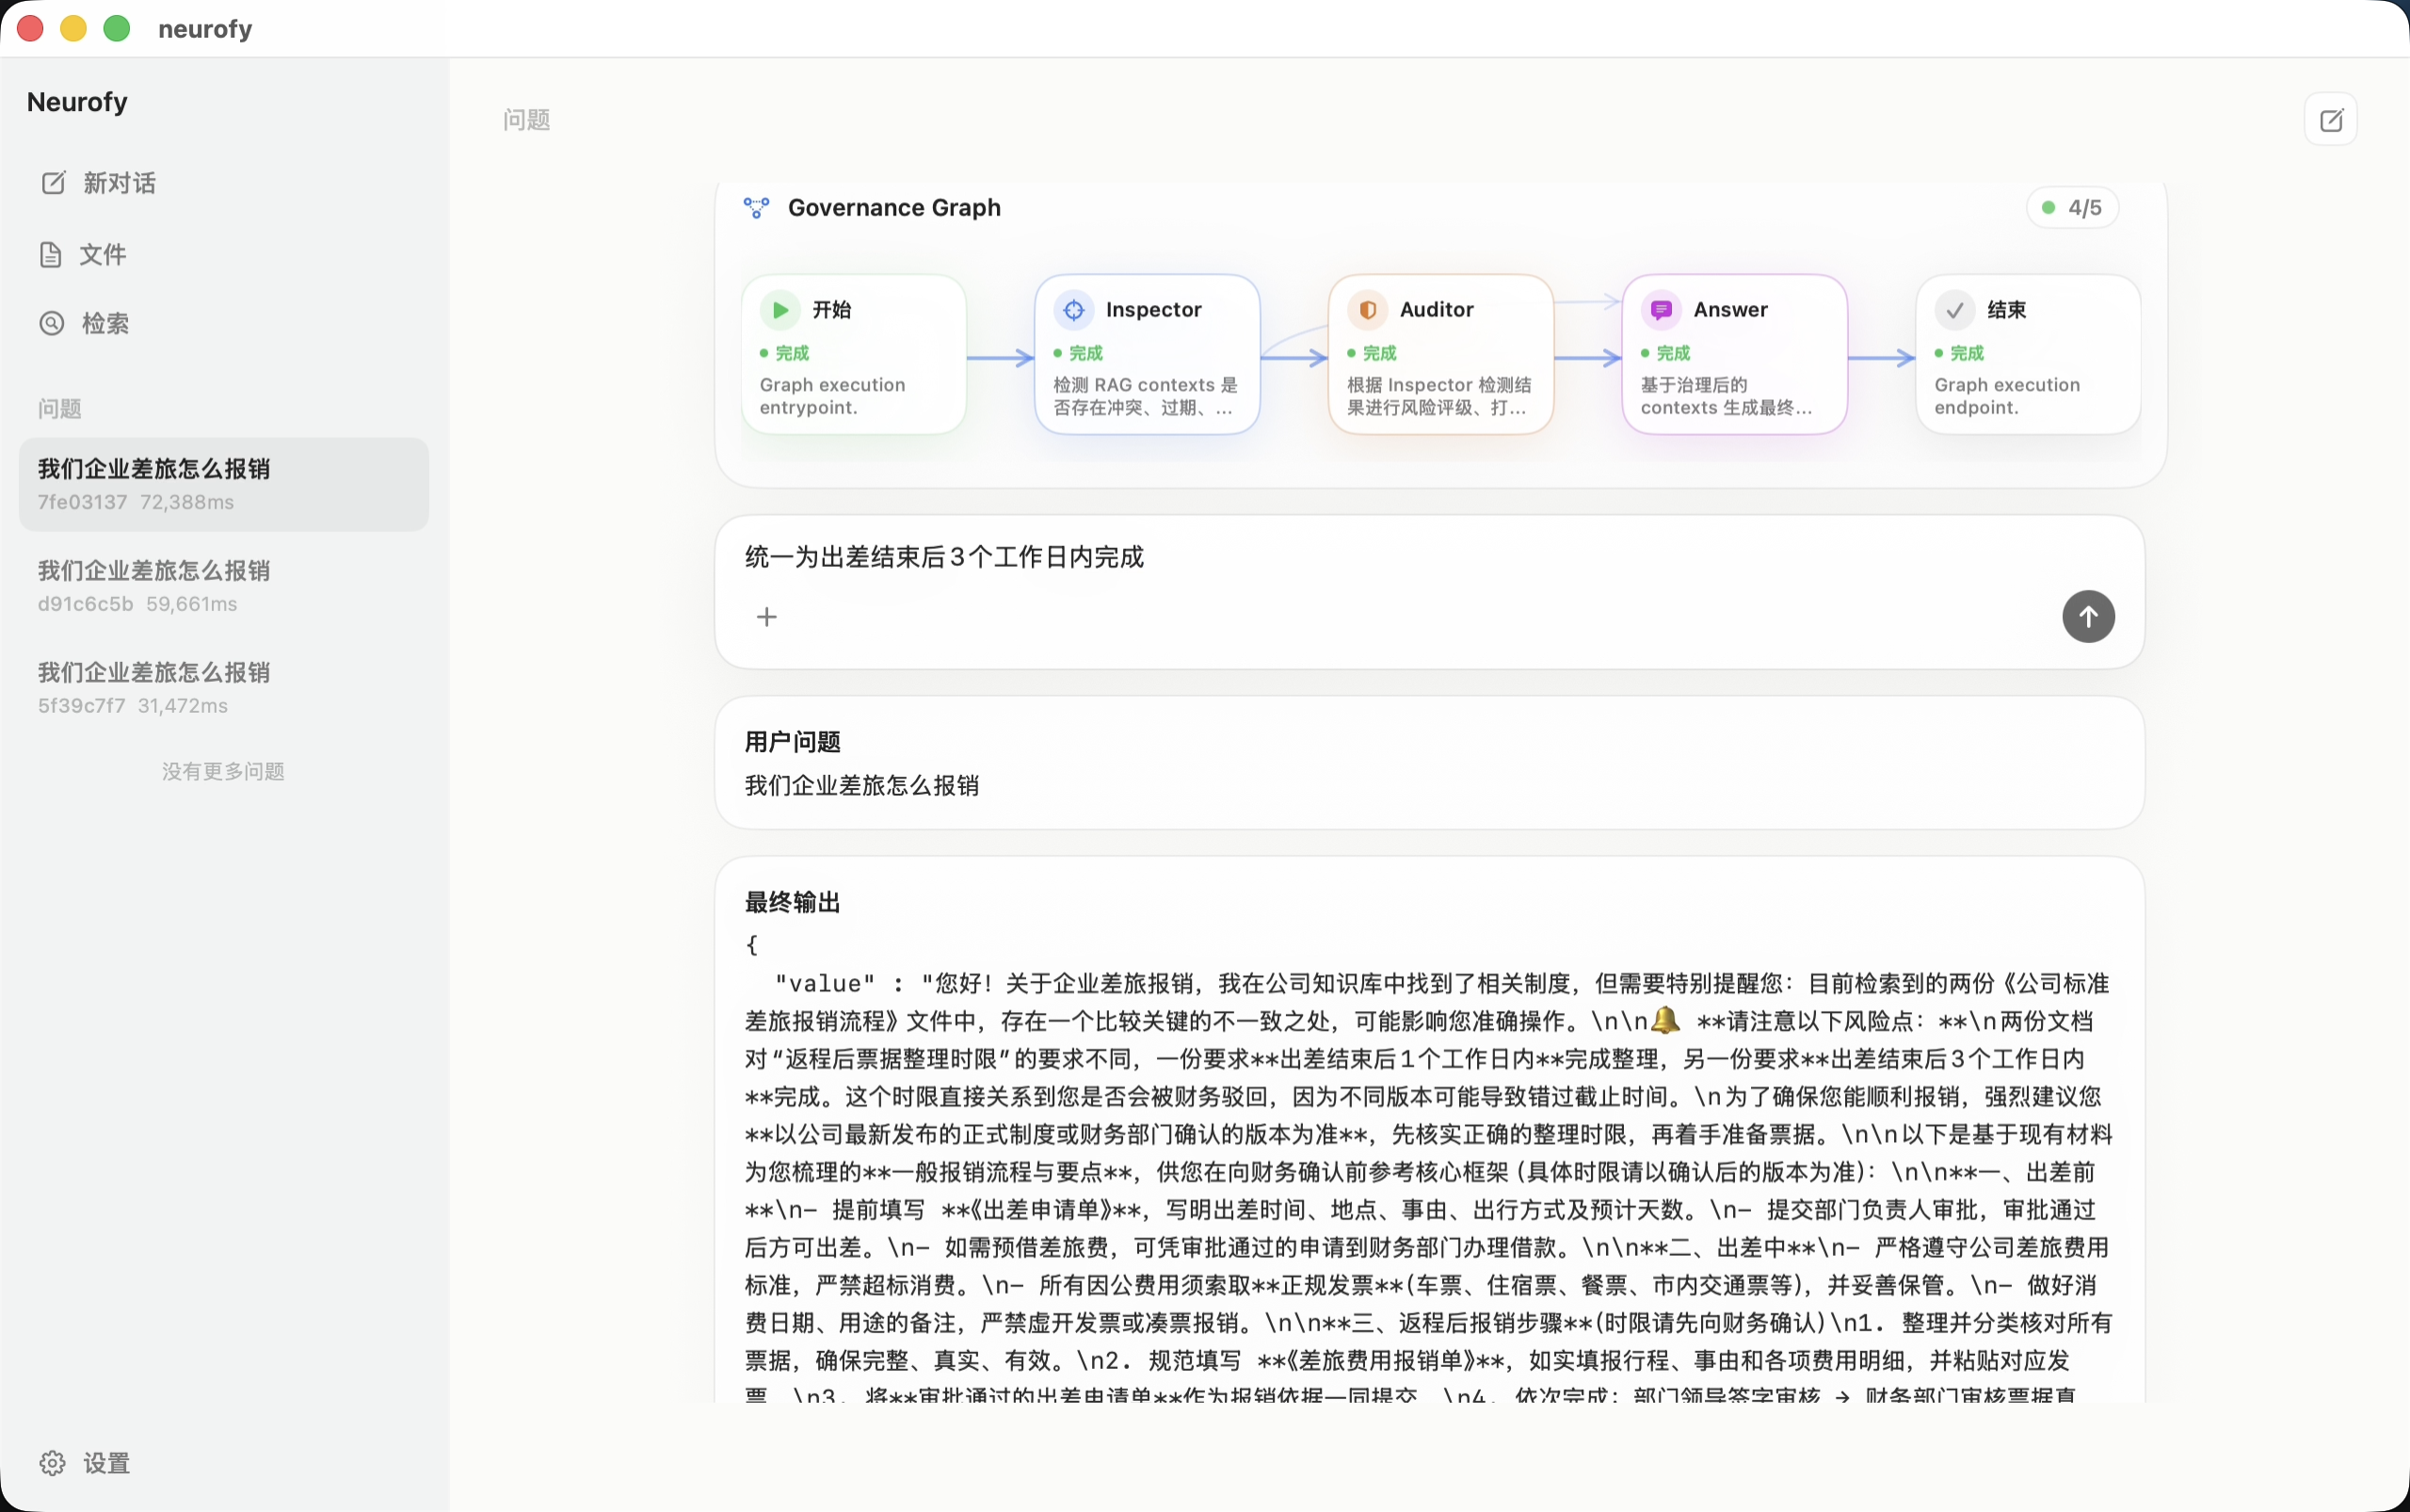Click the 完成 status on Answer node
This screenshot has width=2410, height=1512.
click(x=1666, y=353)
